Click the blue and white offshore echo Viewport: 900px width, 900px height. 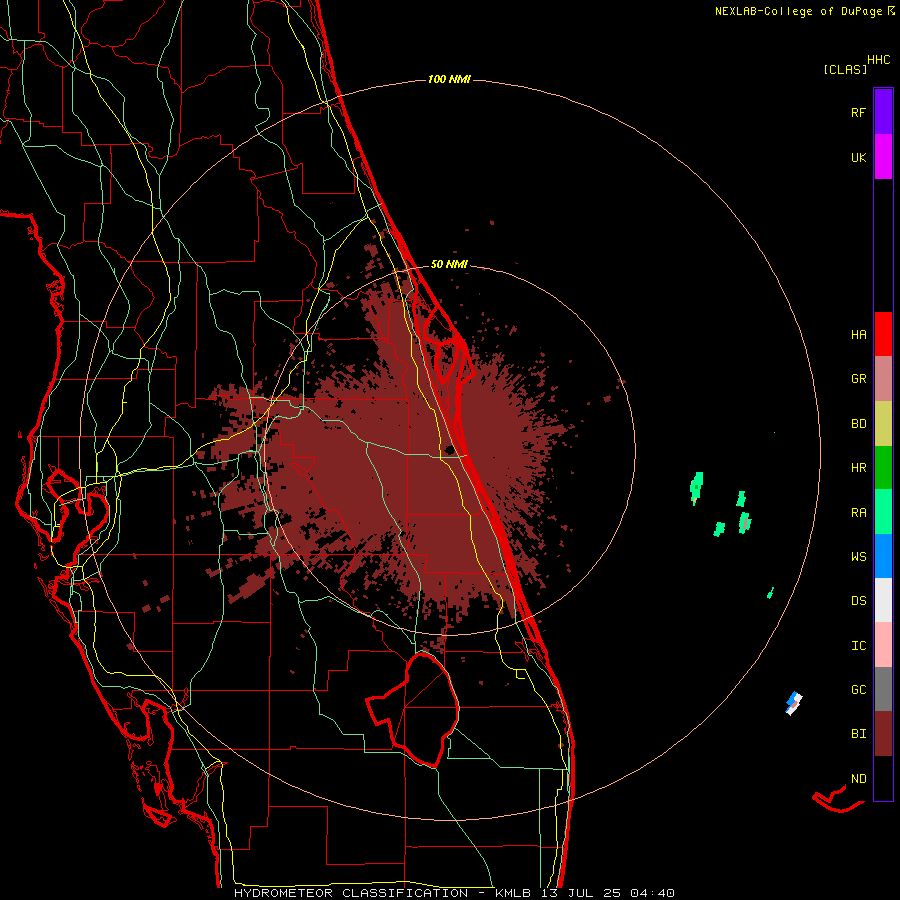[794, 703]
